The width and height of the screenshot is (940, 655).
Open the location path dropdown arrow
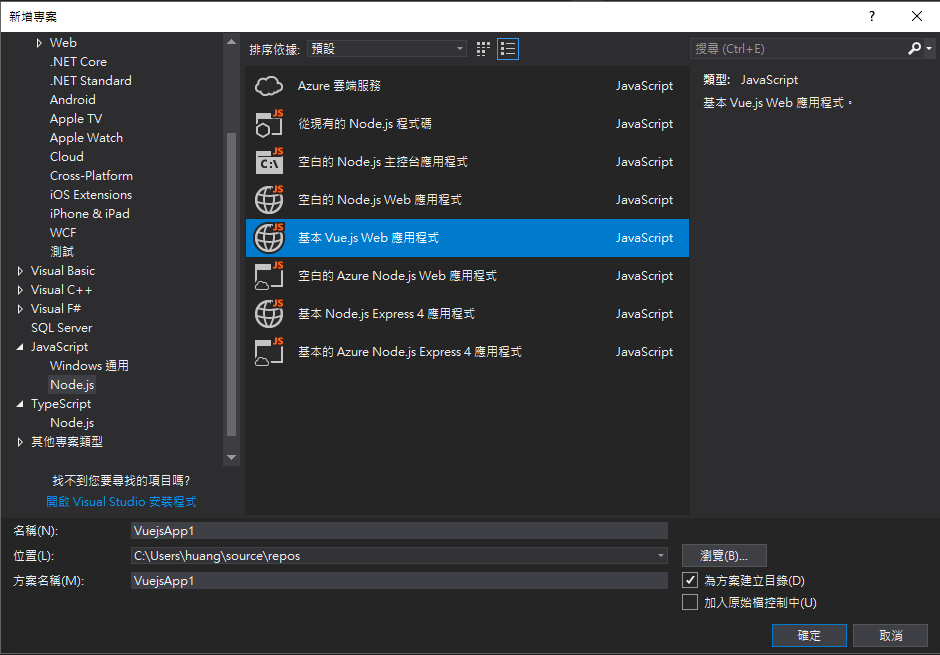(661, 556)
